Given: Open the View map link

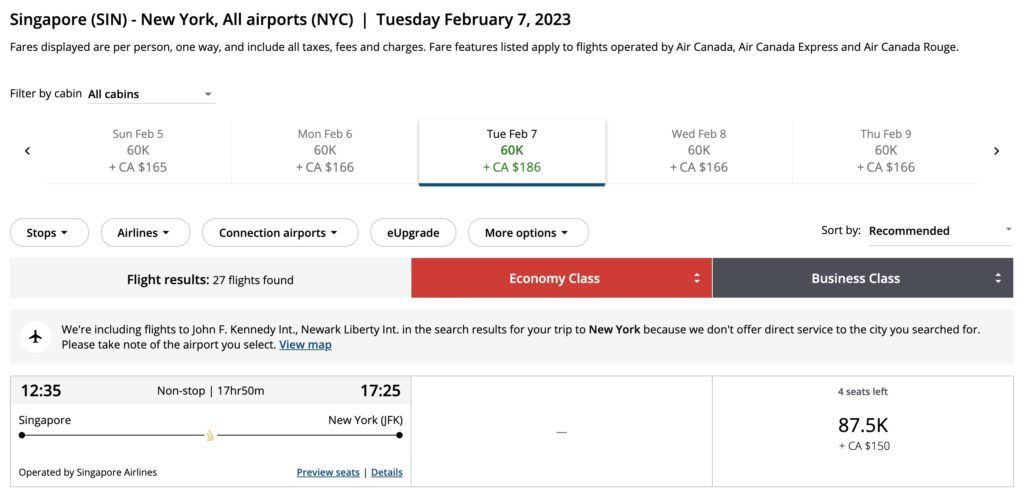Looking at the screenshot, I should point(305,345).
